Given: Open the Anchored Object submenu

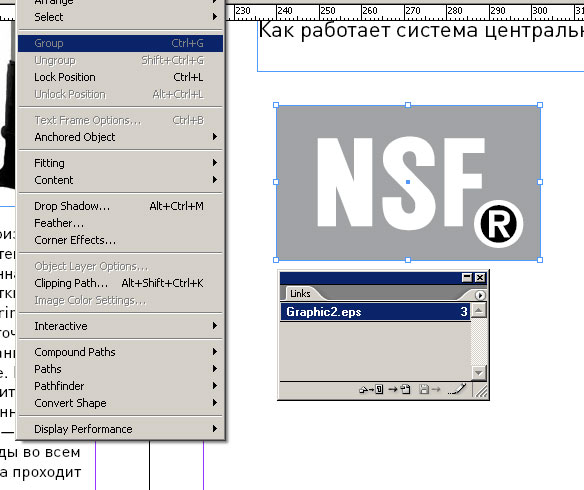Looking at the screenshot, I should point(120,137).
